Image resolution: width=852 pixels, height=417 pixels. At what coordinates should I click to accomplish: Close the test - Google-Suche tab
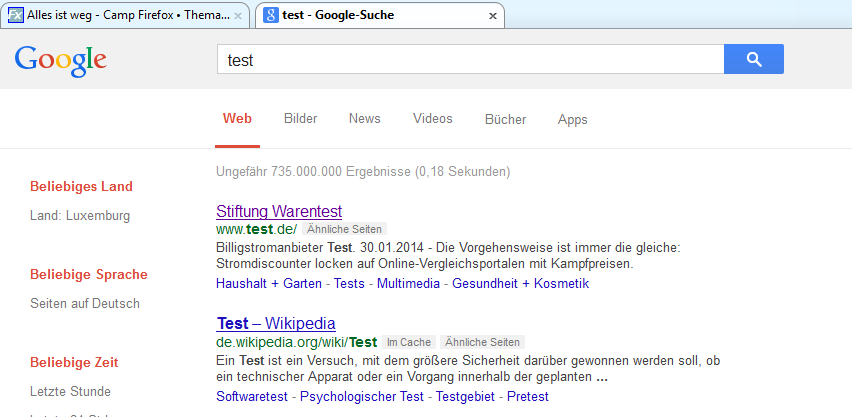(x=493, y=16)
